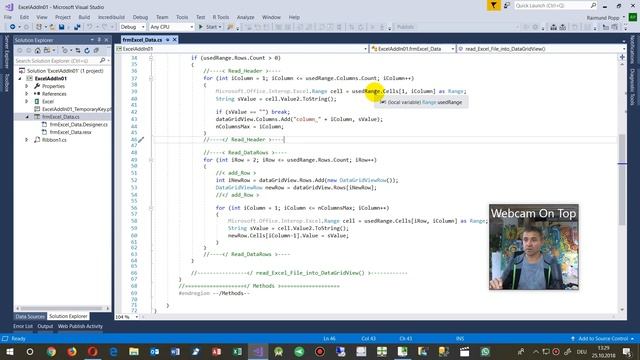Close the frmExcel_Data.cs tab
This screenshot has height=360, width=640.
coord(175,40)
